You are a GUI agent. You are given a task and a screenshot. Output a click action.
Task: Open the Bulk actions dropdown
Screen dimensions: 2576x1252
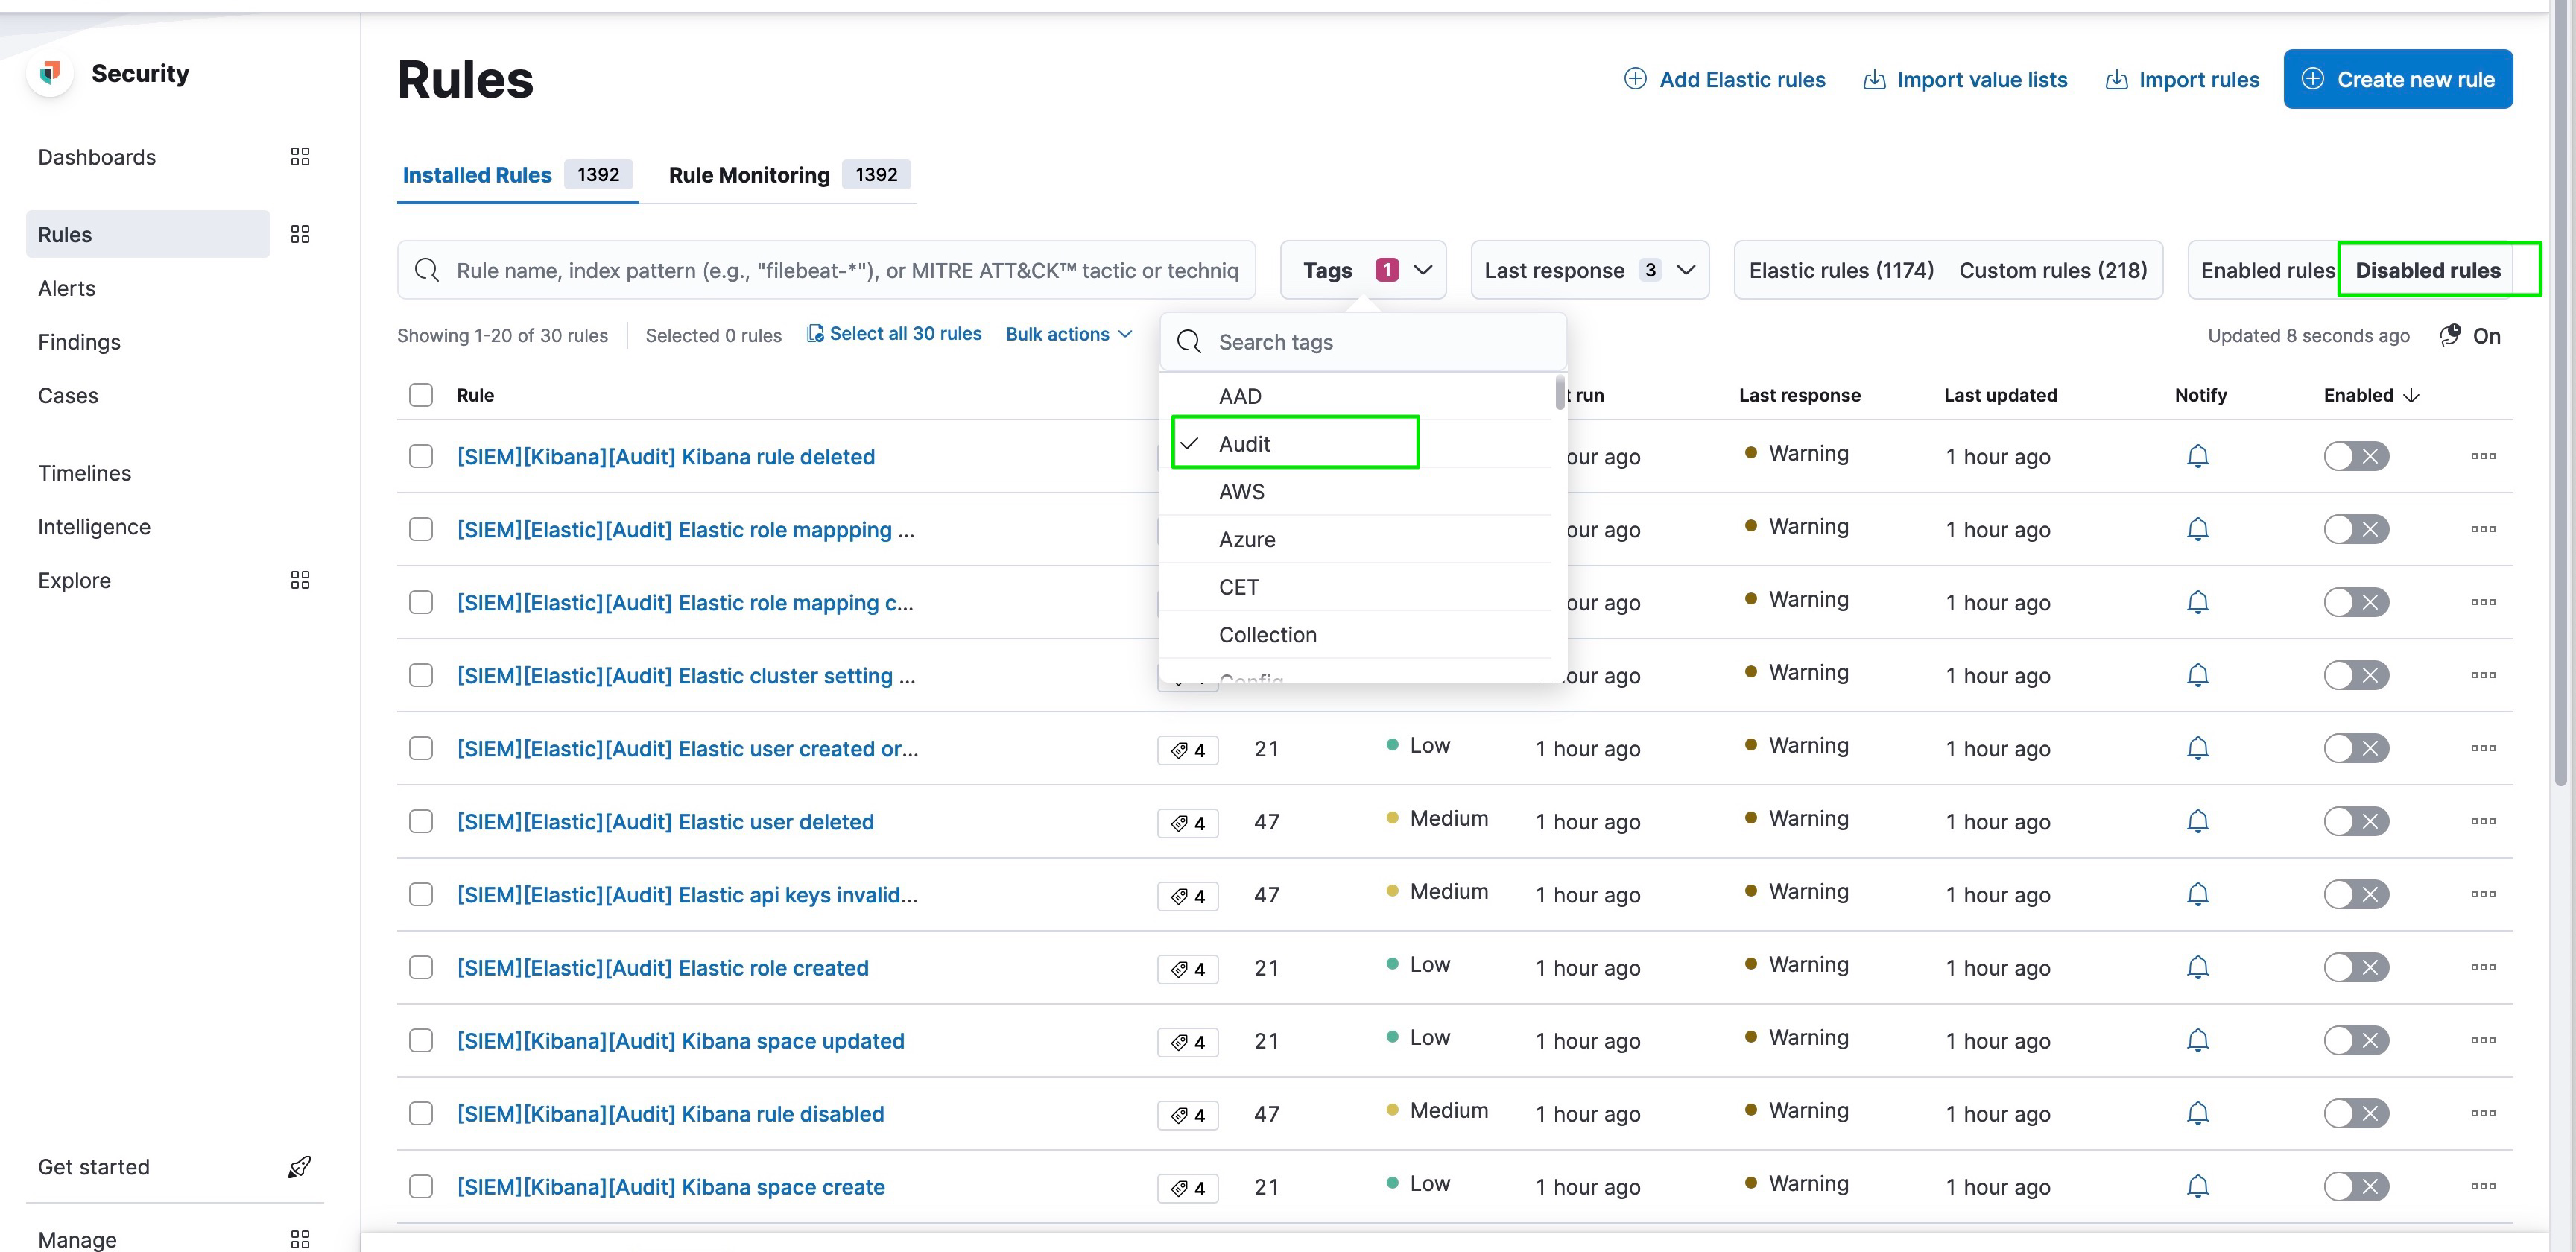click(1068, 334)
